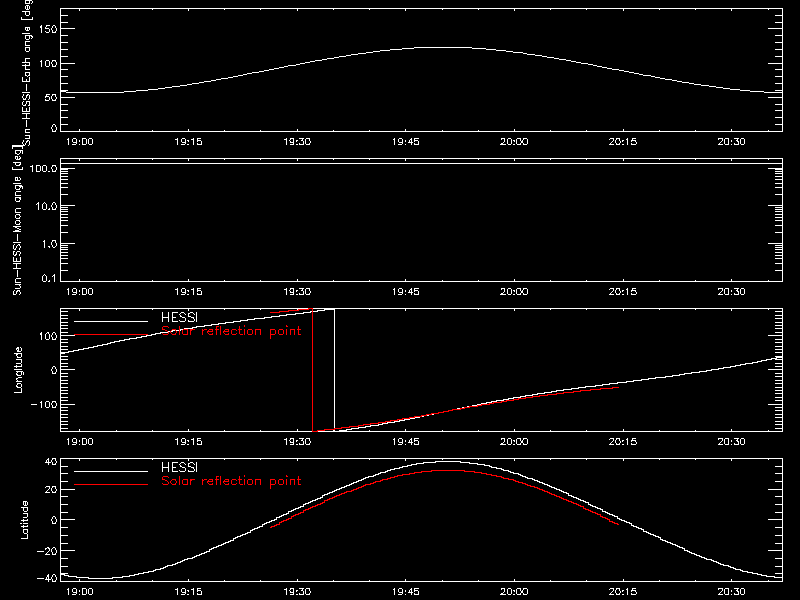Screen dimensions: 800x600
Task: Click red vertical longitude wrap line
Action: point(312,370)
